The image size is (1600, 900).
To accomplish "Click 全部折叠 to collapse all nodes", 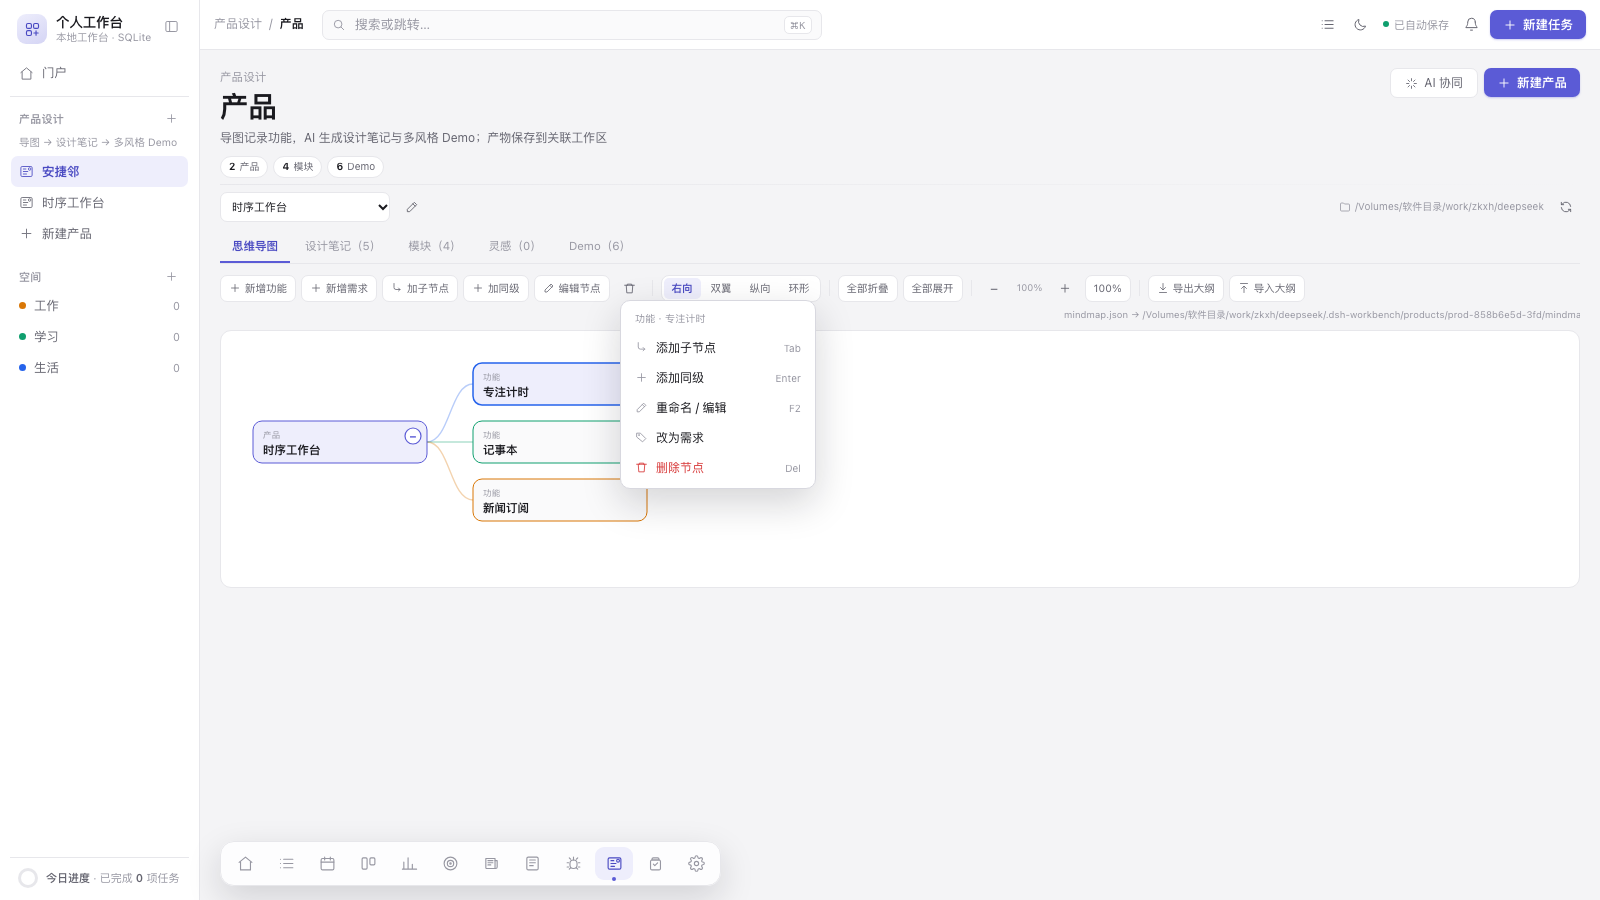I will [x=868, y=289].
